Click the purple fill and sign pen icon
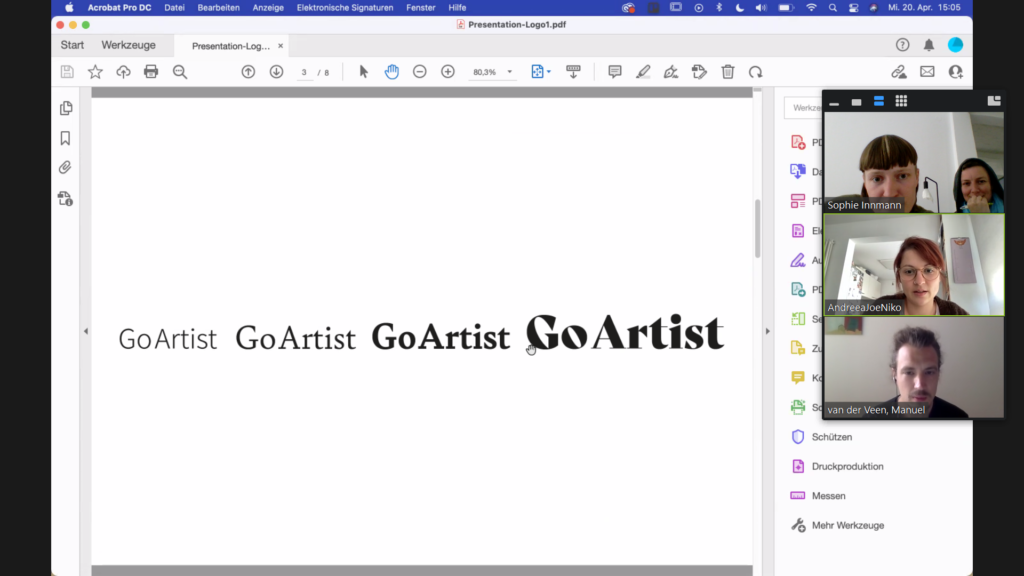The width and height of the screenshot is (1024, 576). click(798, 260)
